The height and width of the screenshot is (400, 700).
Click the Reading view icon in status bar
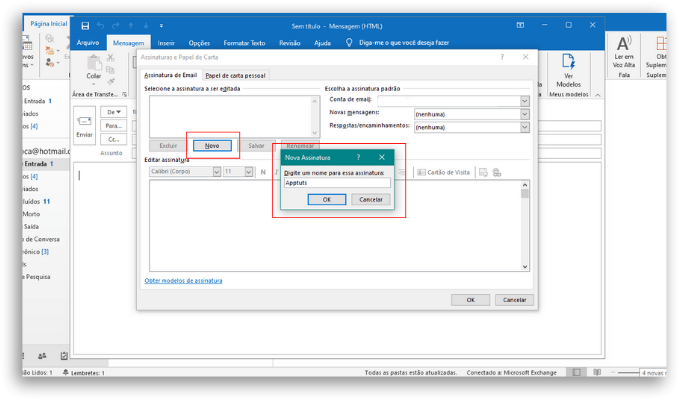pos(597,372)
